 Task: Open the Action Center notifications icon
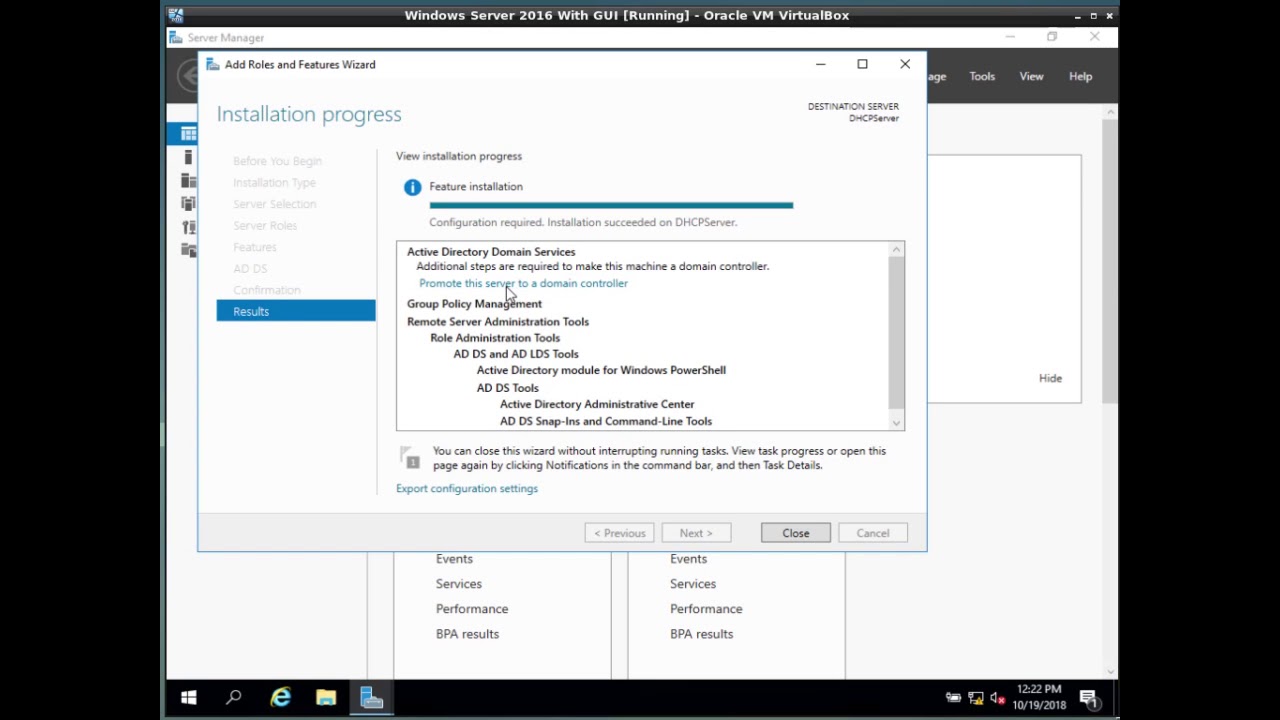[x=1088, y=698]
